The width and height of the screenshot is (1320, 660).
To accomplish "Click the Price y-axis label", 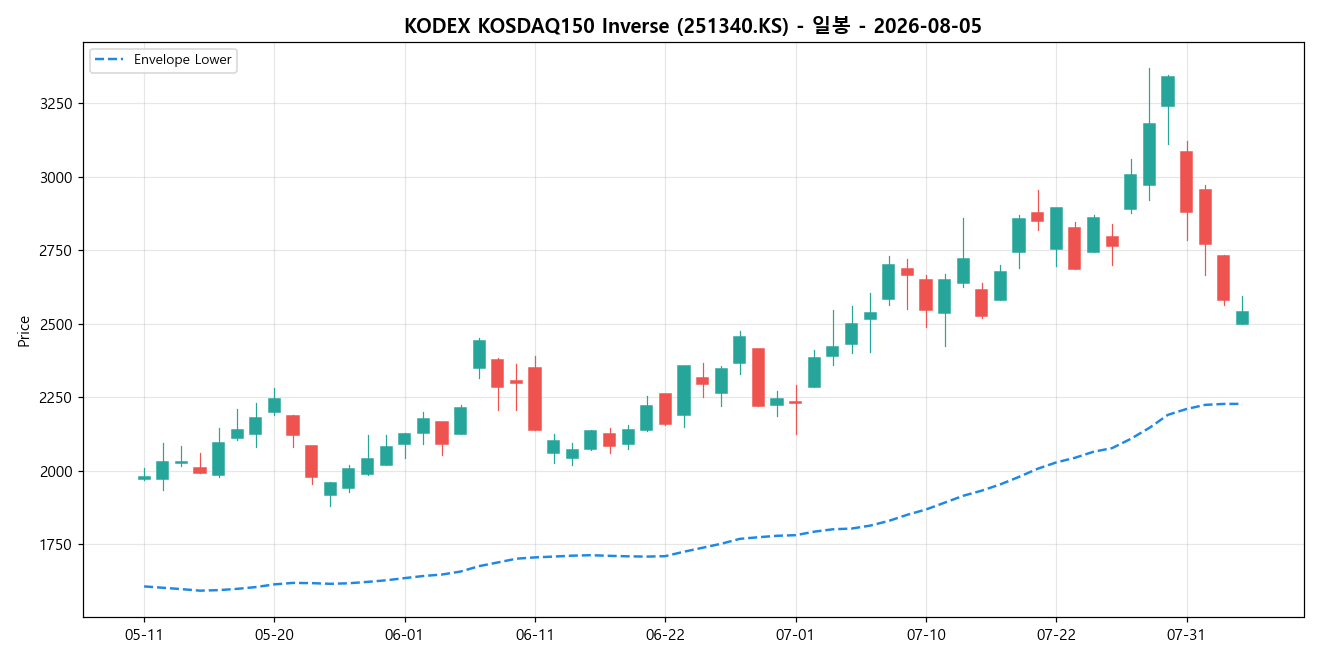I will [x=24, y=330].
